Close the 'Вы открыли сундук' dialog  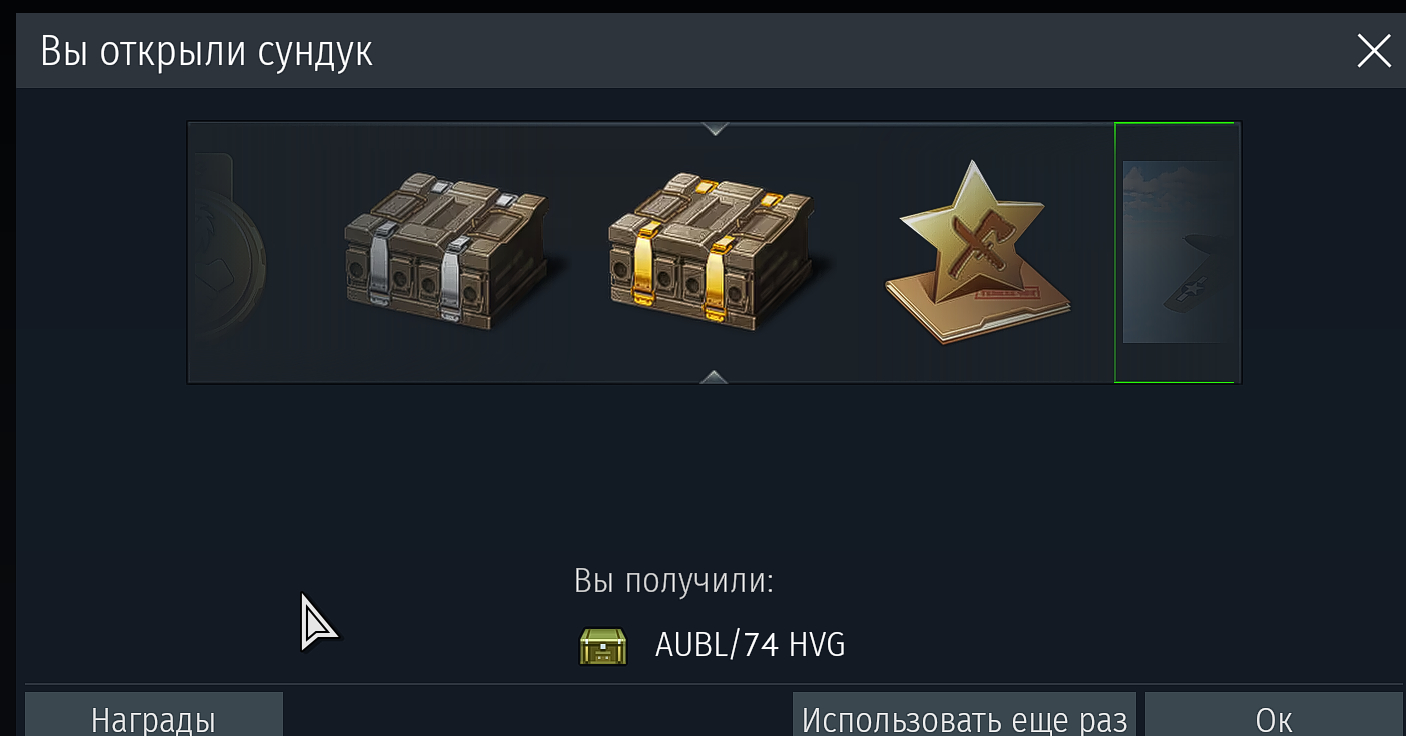1374,51
